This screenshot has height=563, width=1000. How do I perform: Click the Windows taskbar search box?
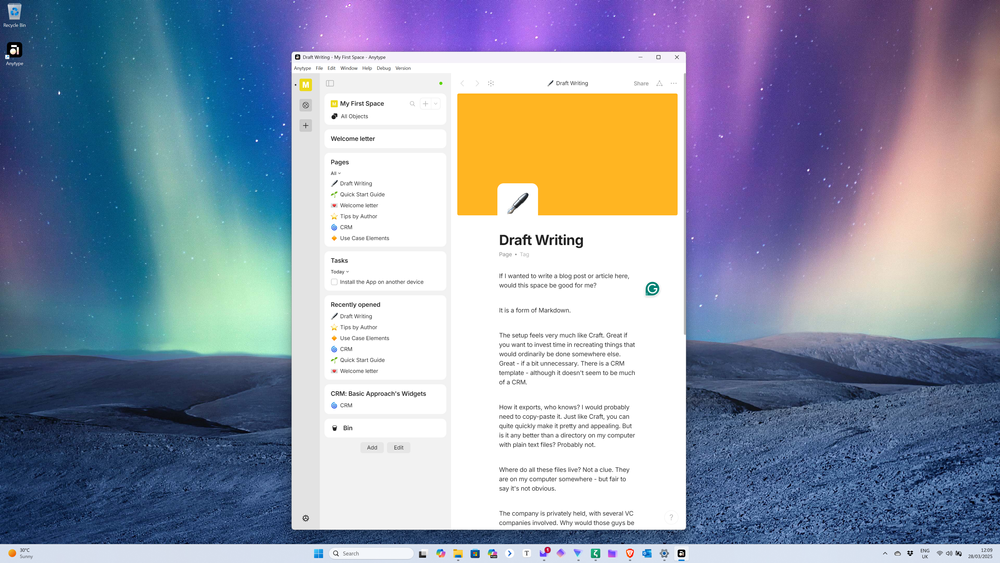tap(372, 553)
